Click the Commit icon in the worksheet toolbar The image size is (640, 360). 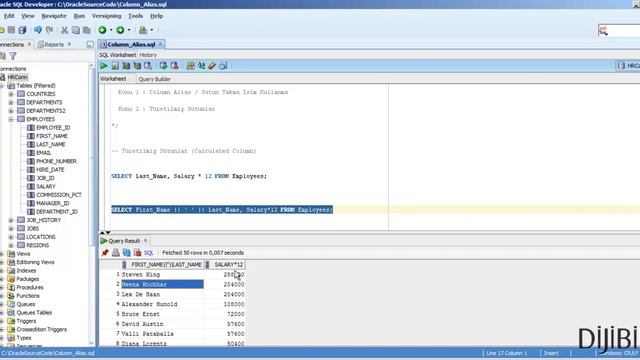(163, 66)
